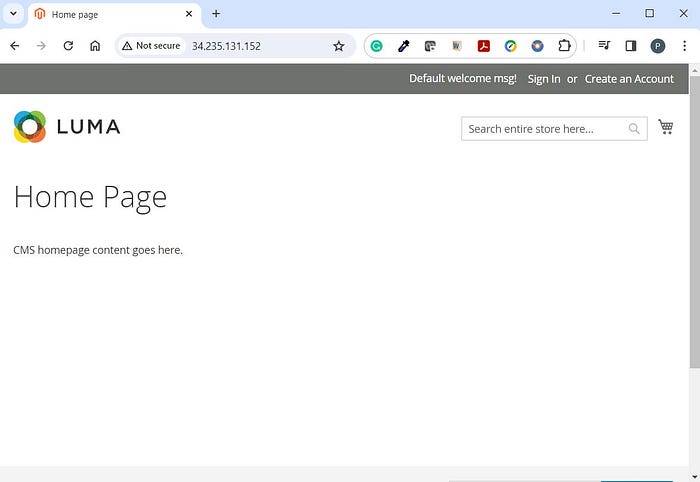
Task: Open the Chrome three-dot menu
Action: coord(684,46)
